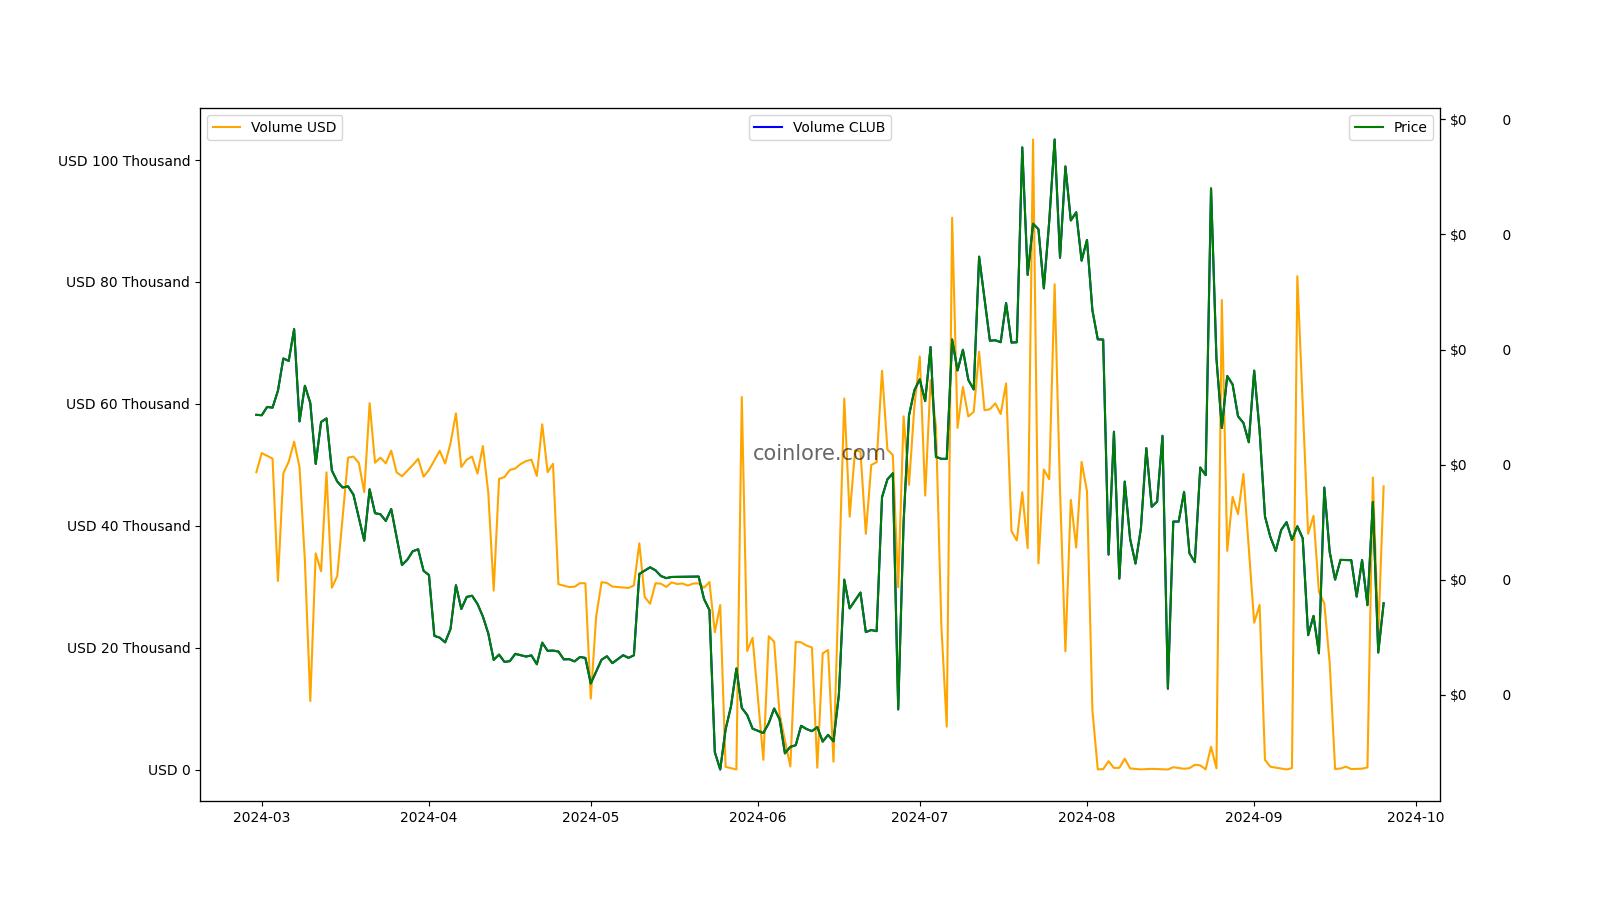Click the USD 40 Thousand axis label
This screenshot has width=1600, height=900.
pos(128,526)
